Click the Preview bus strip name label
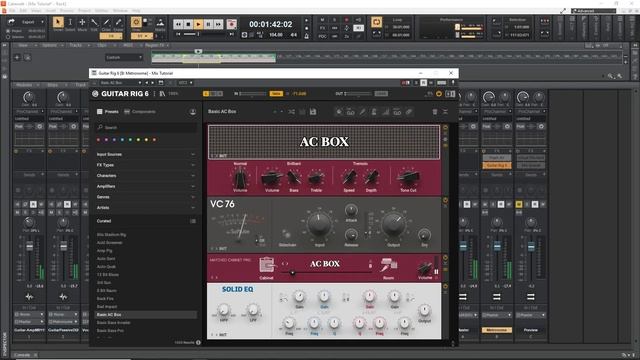 pos(531,330)
